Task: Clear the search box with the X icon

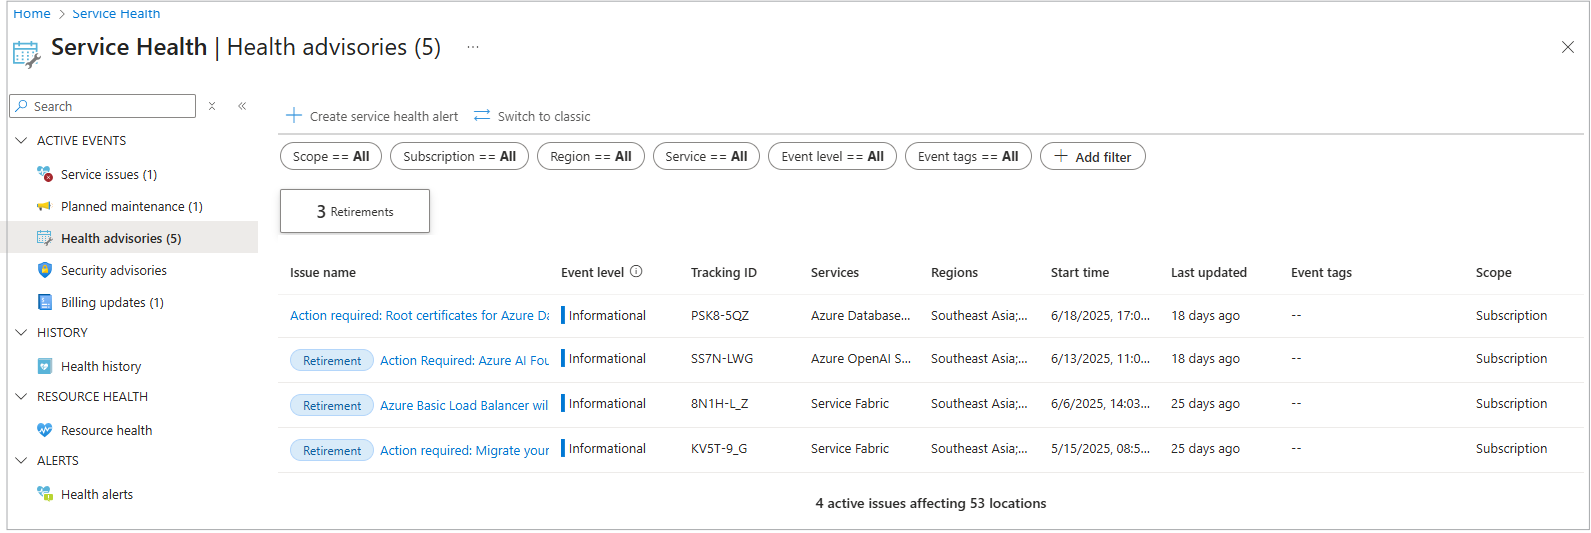Action: point(212,106)
